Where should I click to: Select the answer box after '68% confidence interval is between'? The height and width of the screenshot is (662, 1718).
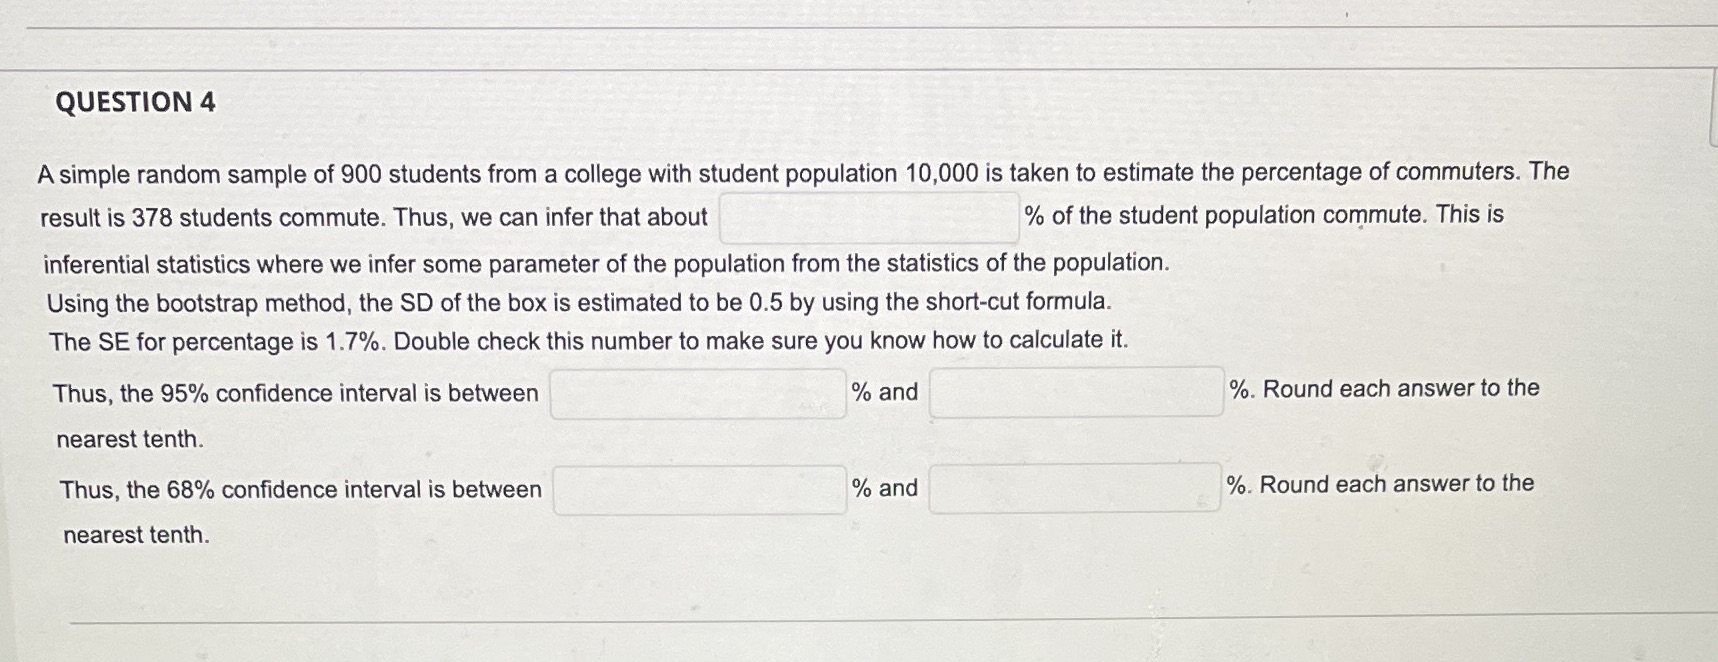pyautogui.click(x=697, y=490)
